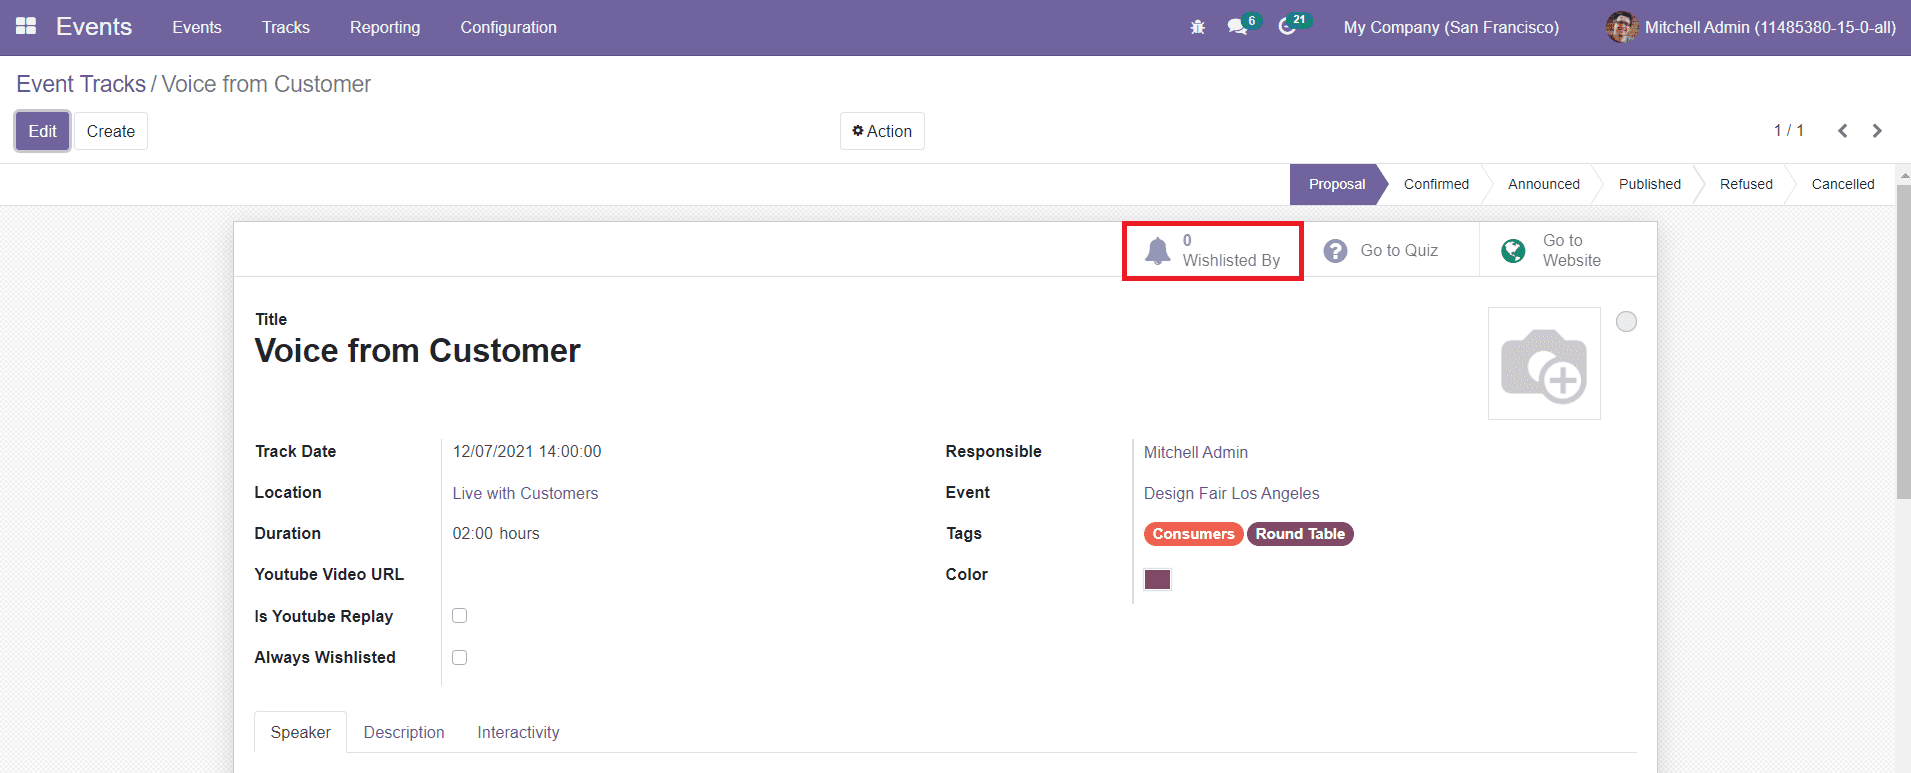Image resolution: width=1911 pixels, height=773 pixels.
Task: Open the activities clock icon
Action: (1287, 27)
